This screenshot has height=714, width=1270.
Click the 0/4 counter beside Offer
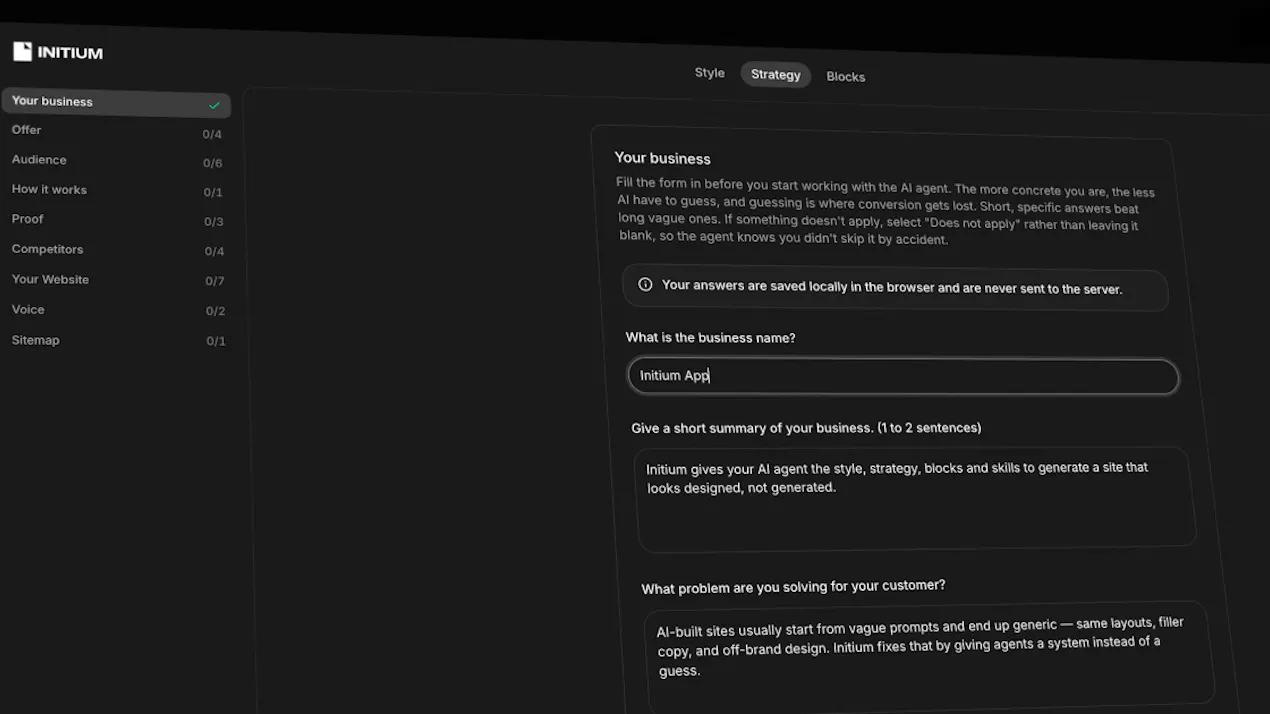tap(212, 134)
